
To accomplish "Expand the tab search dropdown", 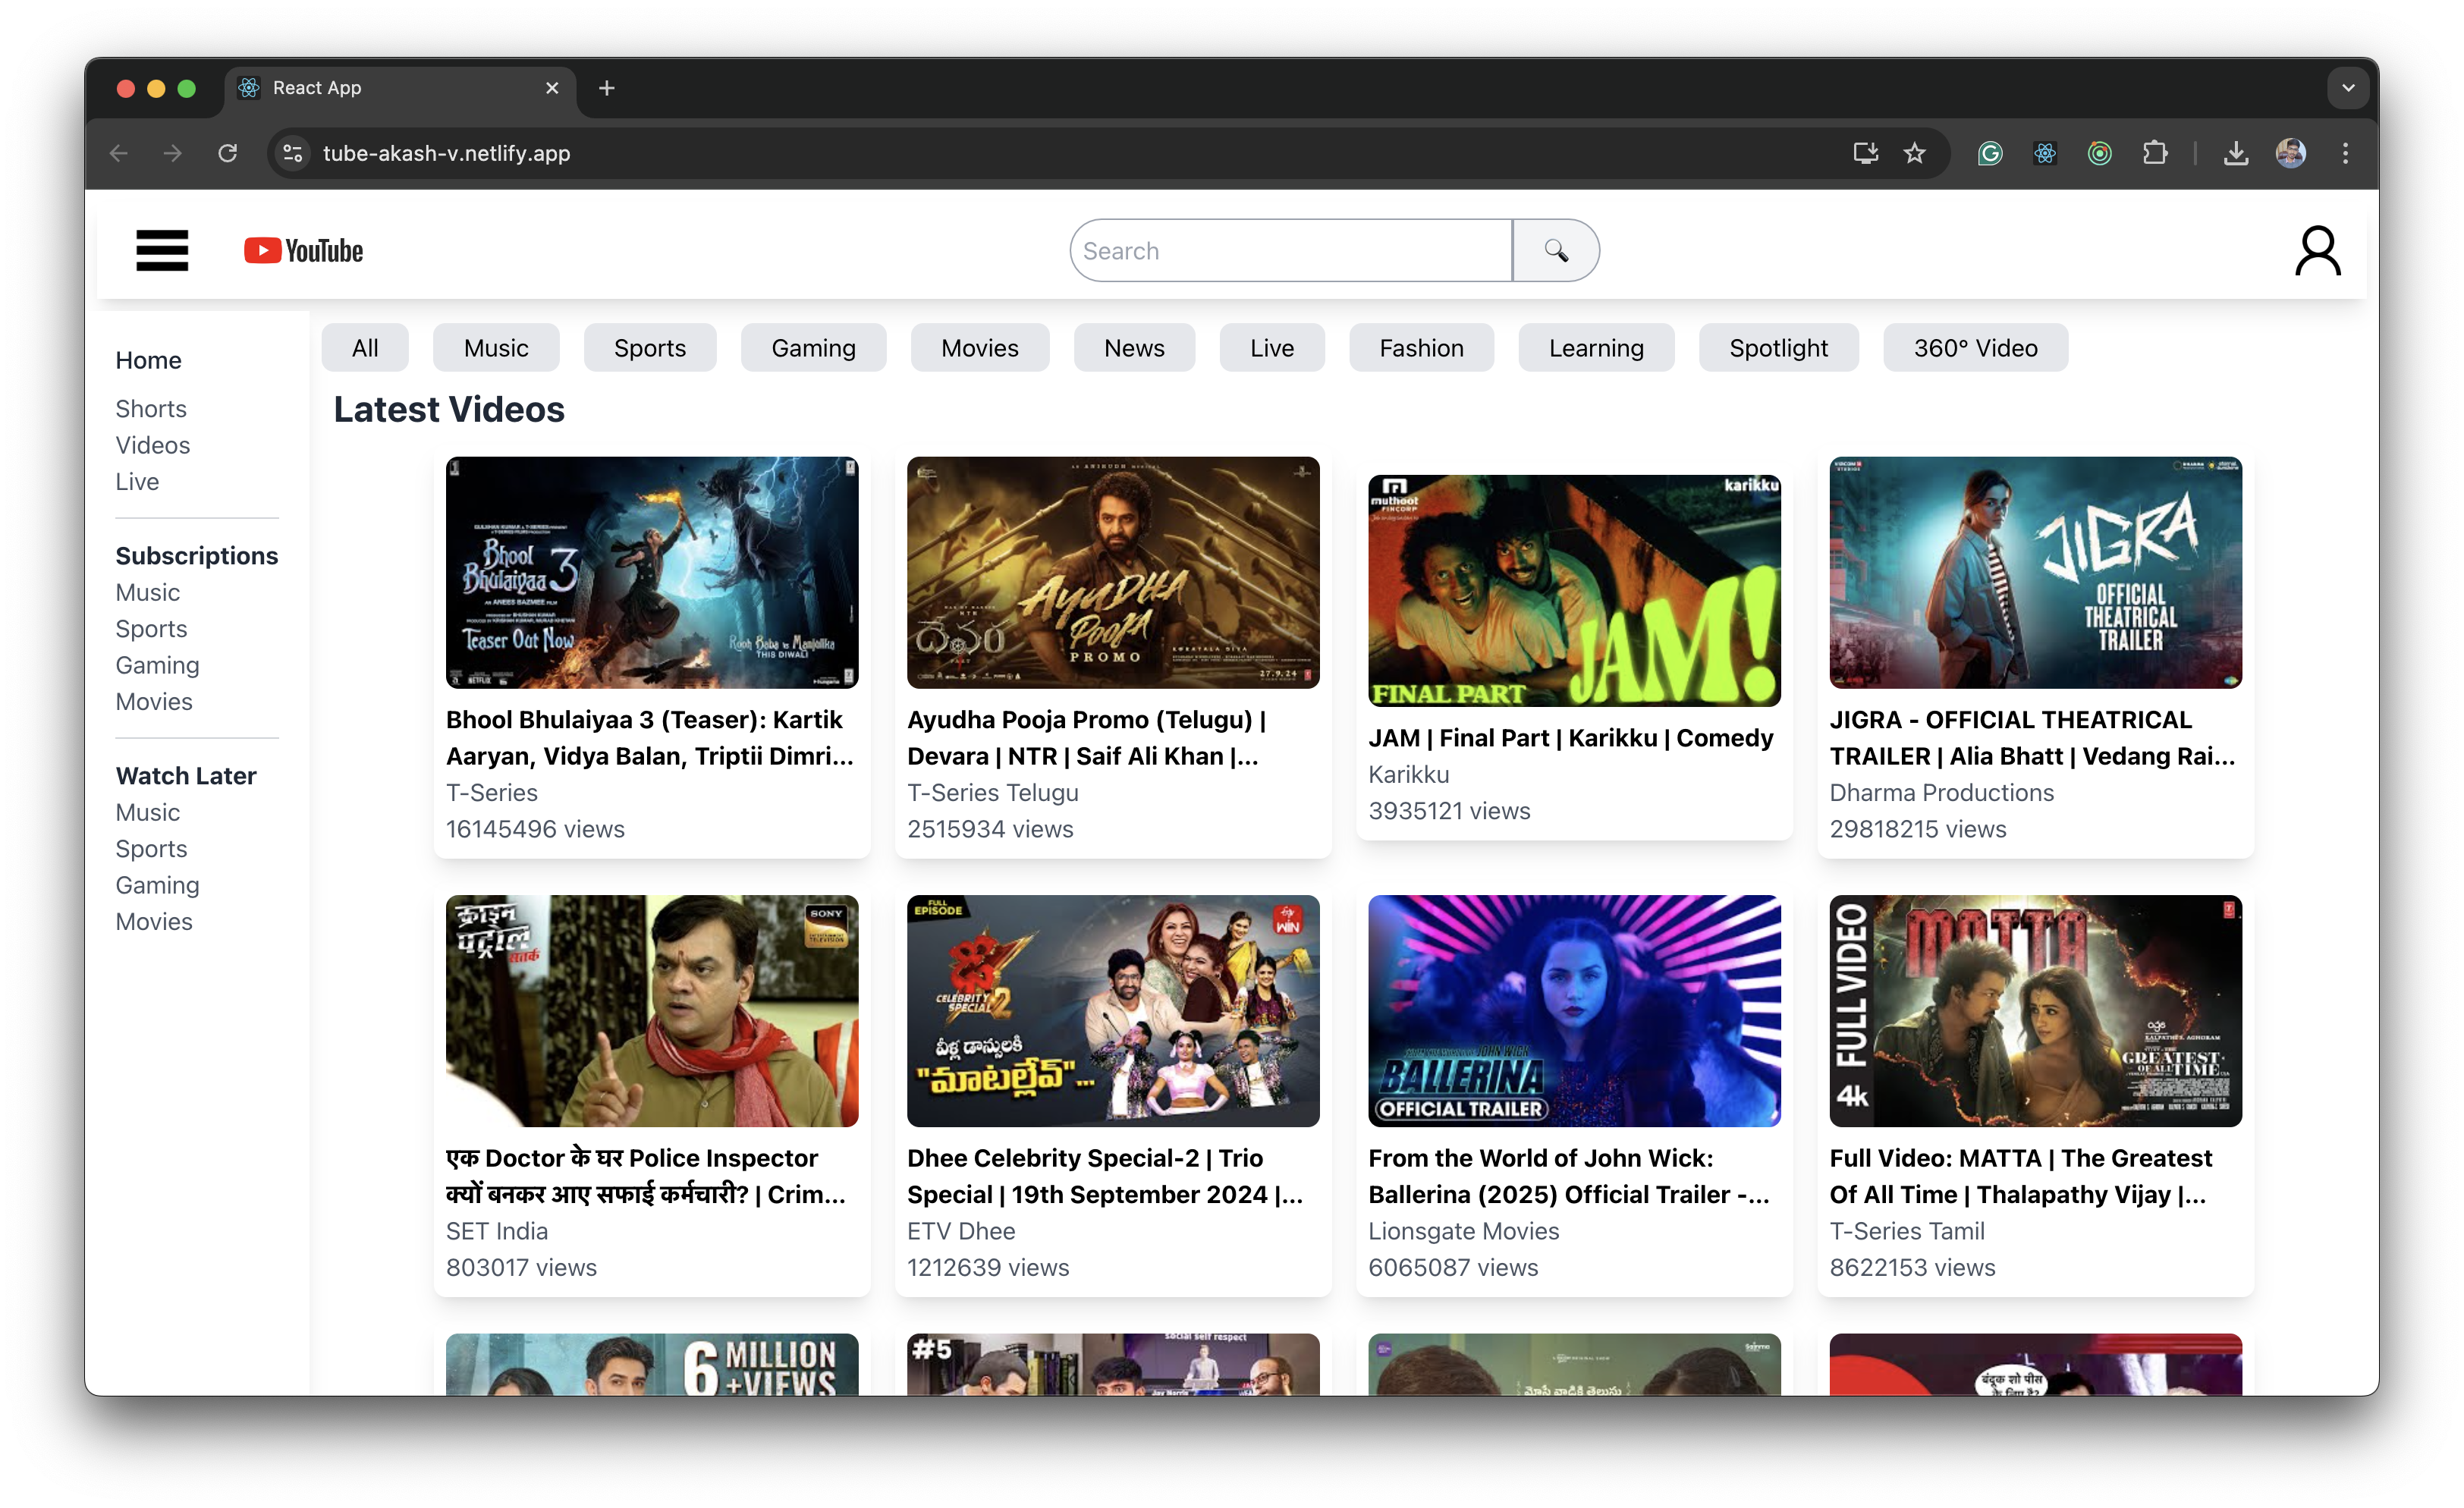I will [x=2348, y=88].
